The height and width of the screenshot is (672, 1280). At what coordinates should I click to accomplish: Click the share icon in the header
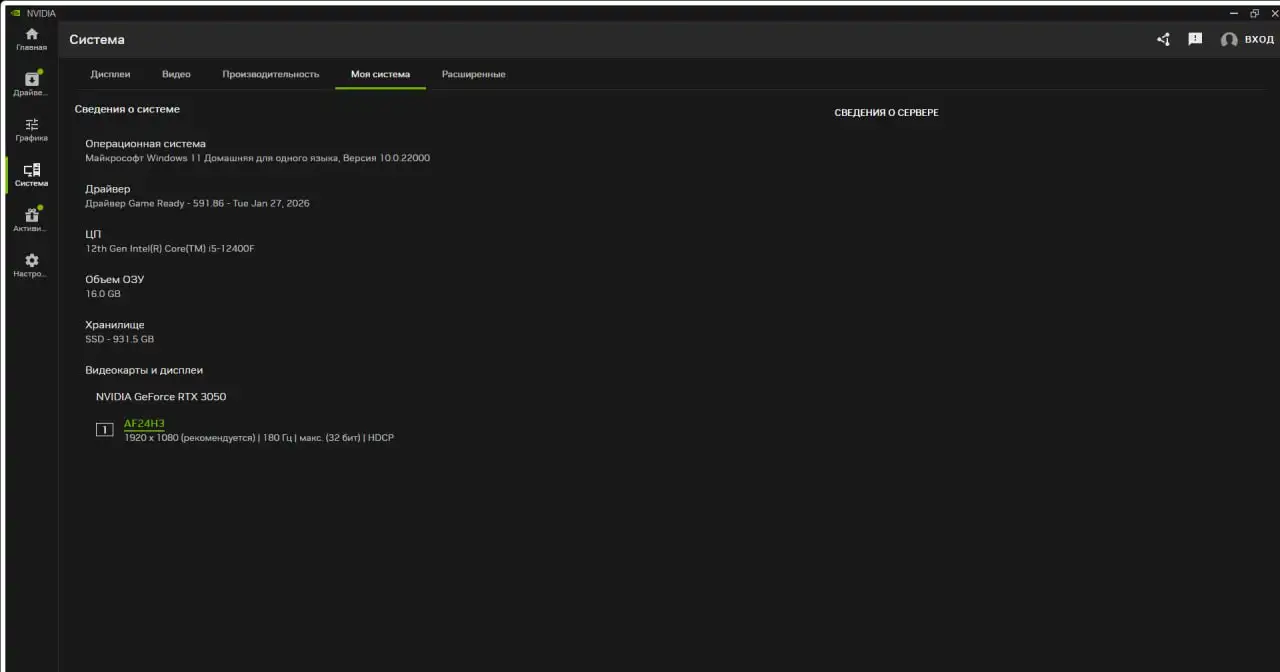[x=1163, y=39]
